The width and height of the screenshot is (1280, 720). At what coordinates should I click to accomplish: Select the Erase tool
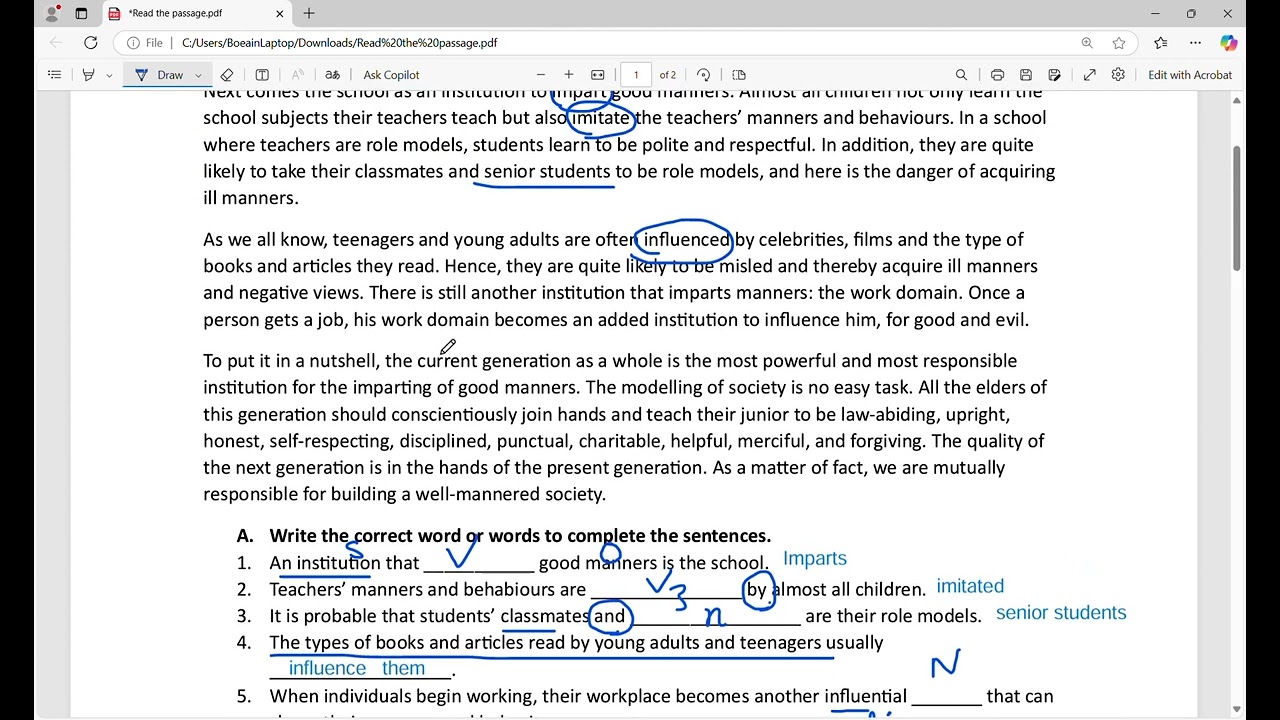227,75
